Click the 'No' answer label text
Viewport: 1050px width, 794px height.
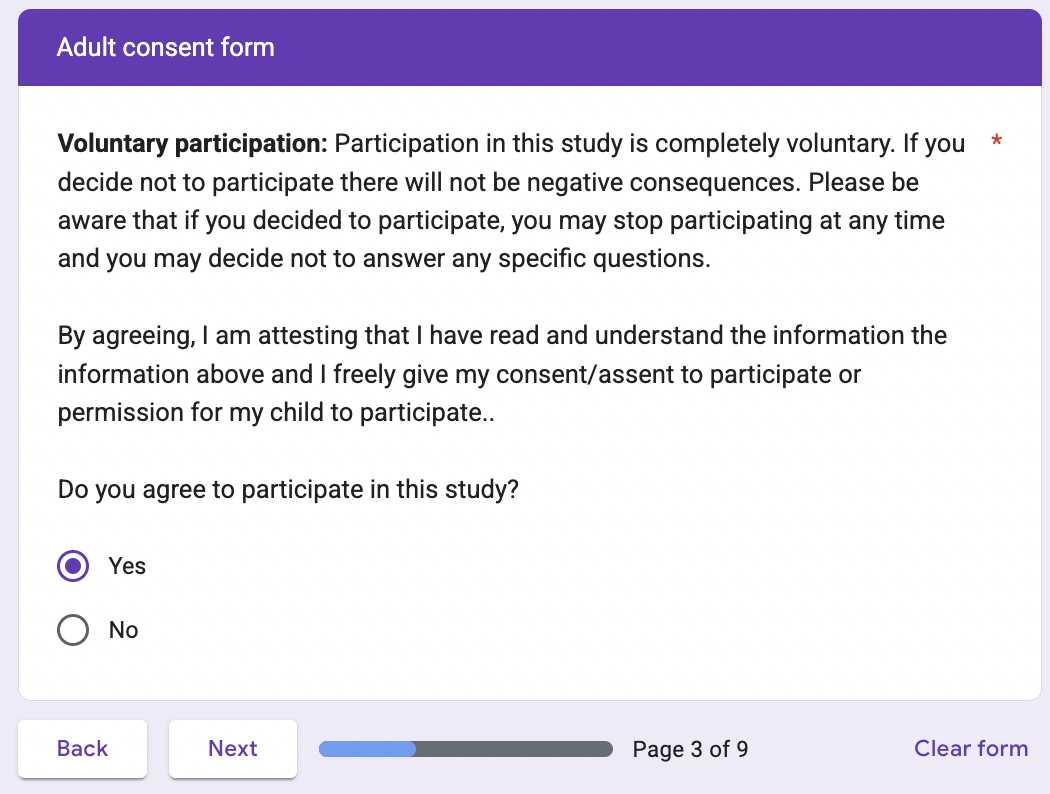[123, 630]
